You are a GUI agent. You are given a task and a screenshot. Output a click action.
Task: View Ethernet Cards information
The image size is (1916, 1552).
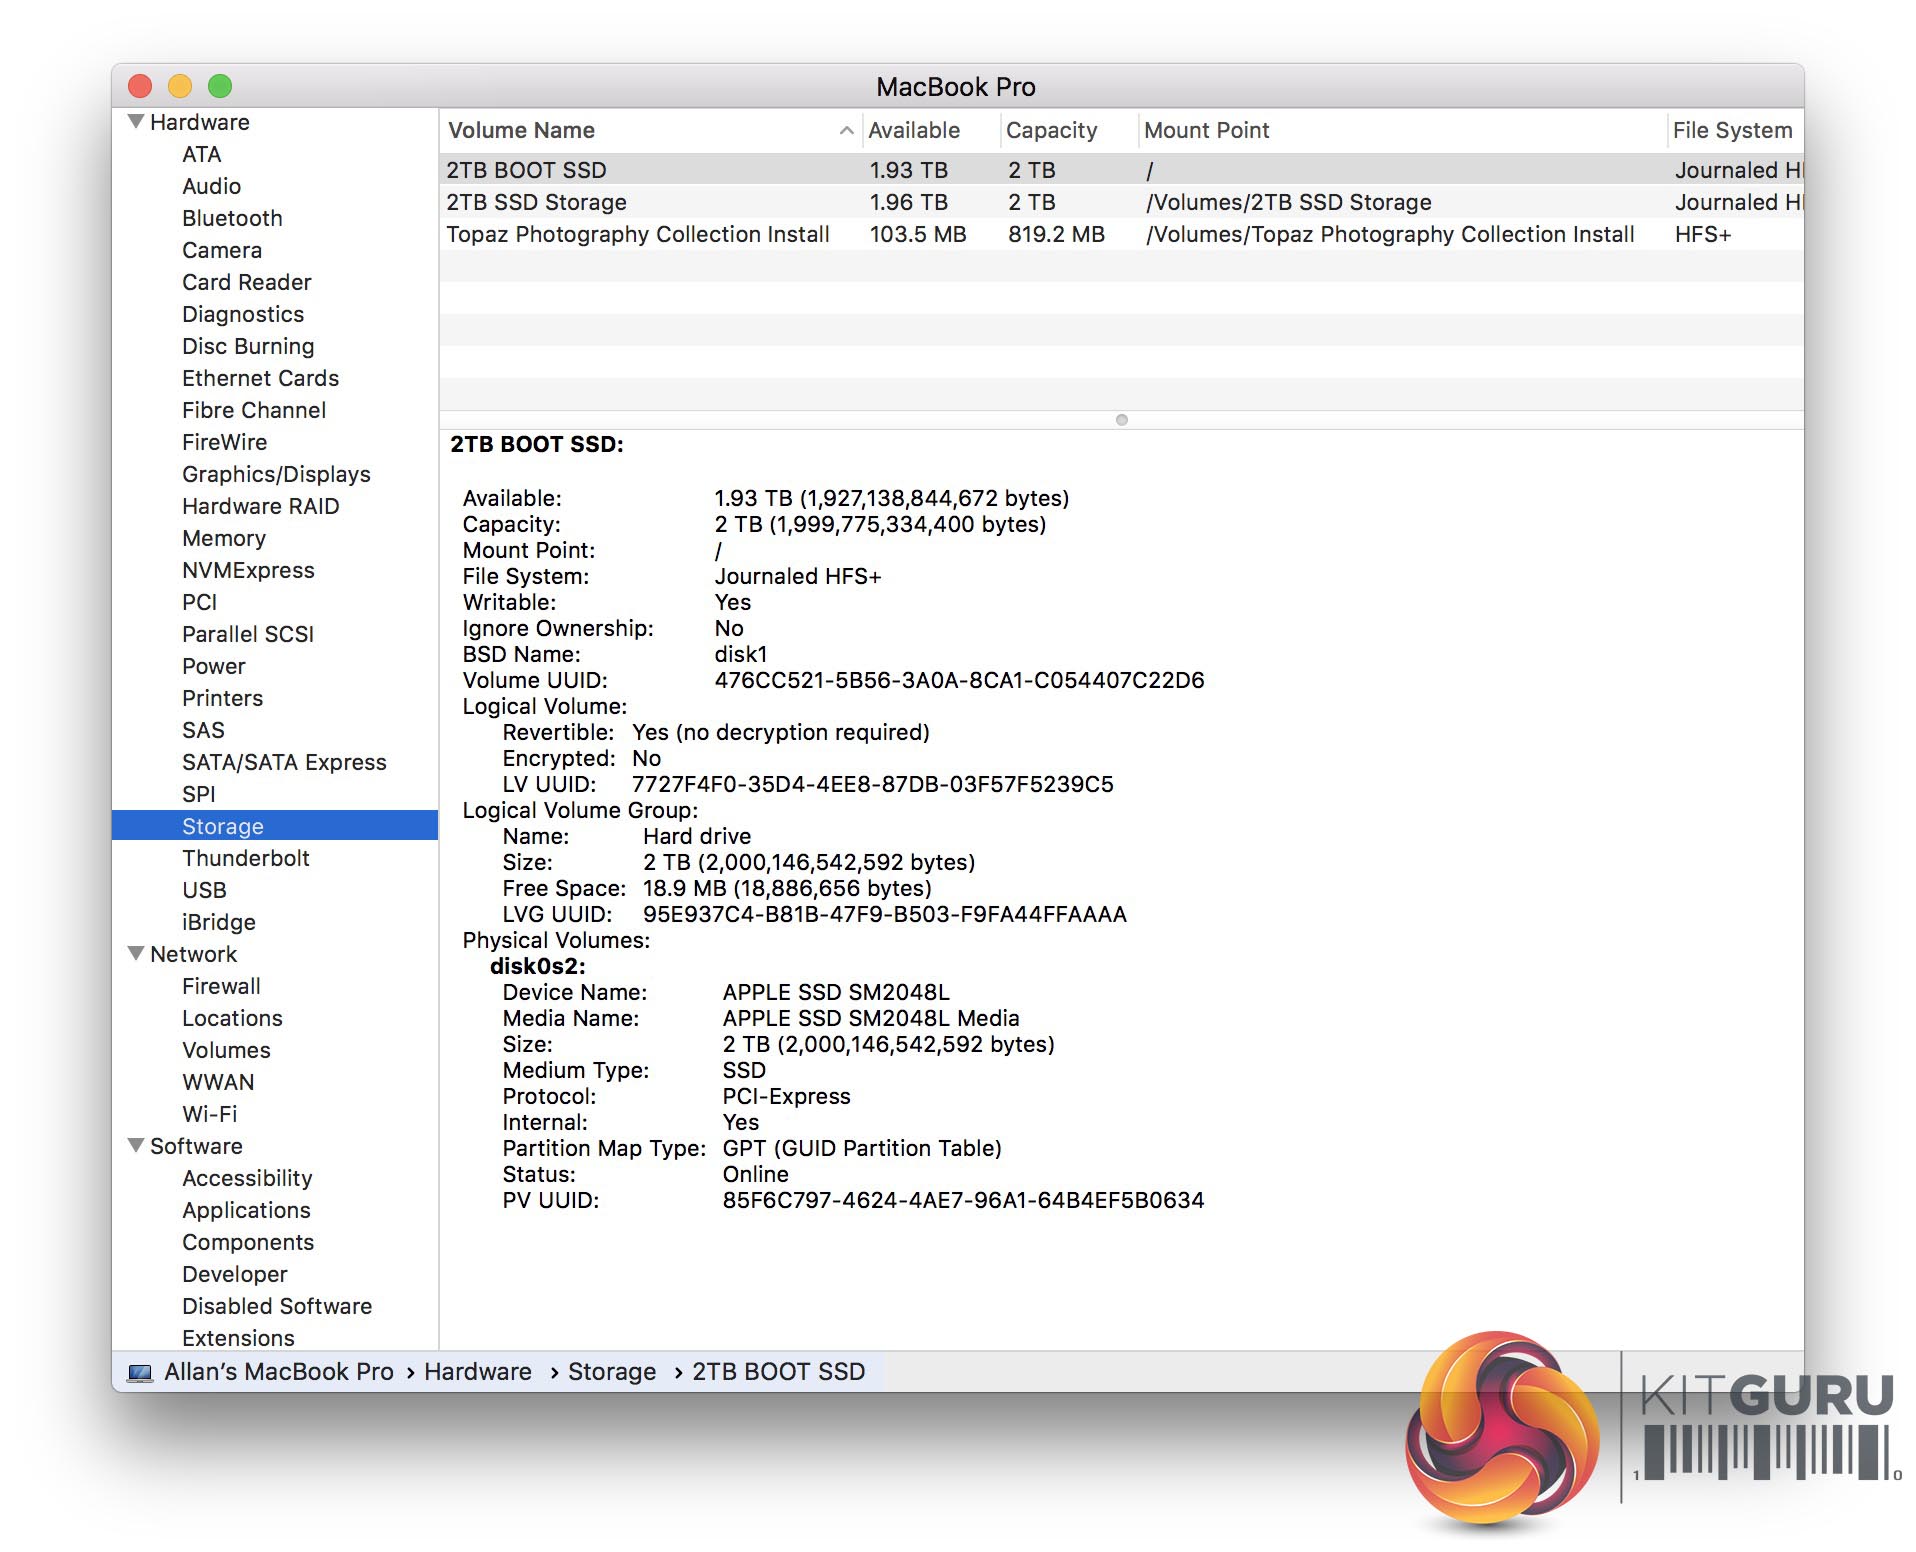(x=260, y=378)
